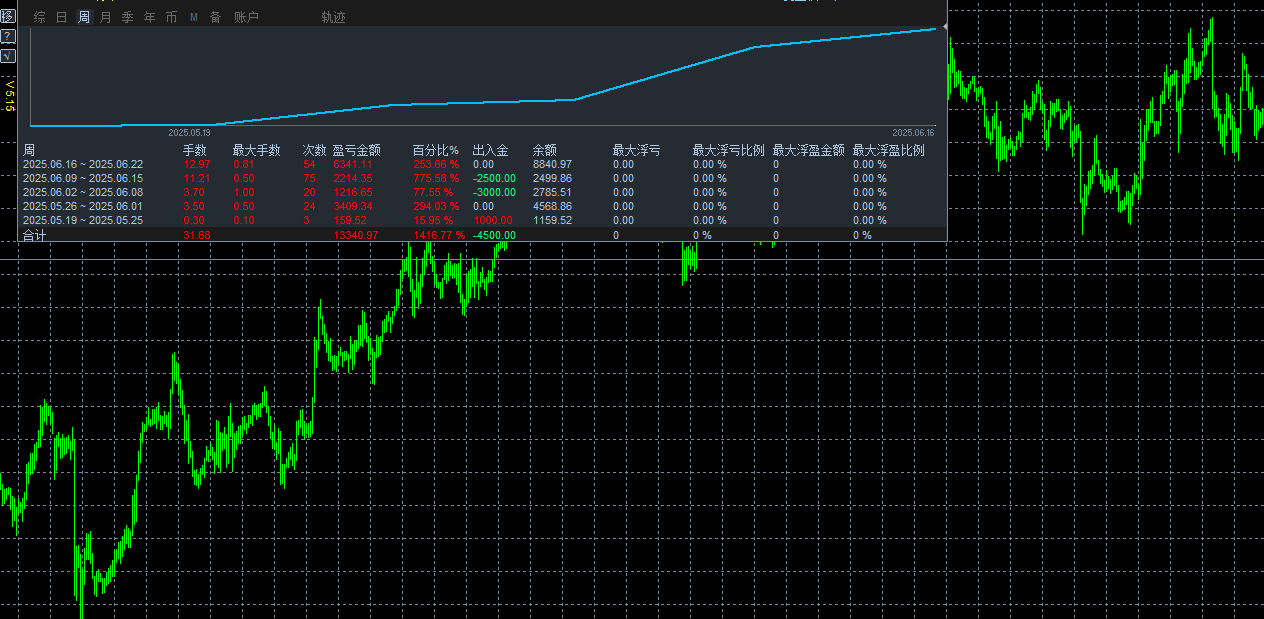Switch to the 日 daily tab
Screen dimensions: 1264x619
click(62, 17)
